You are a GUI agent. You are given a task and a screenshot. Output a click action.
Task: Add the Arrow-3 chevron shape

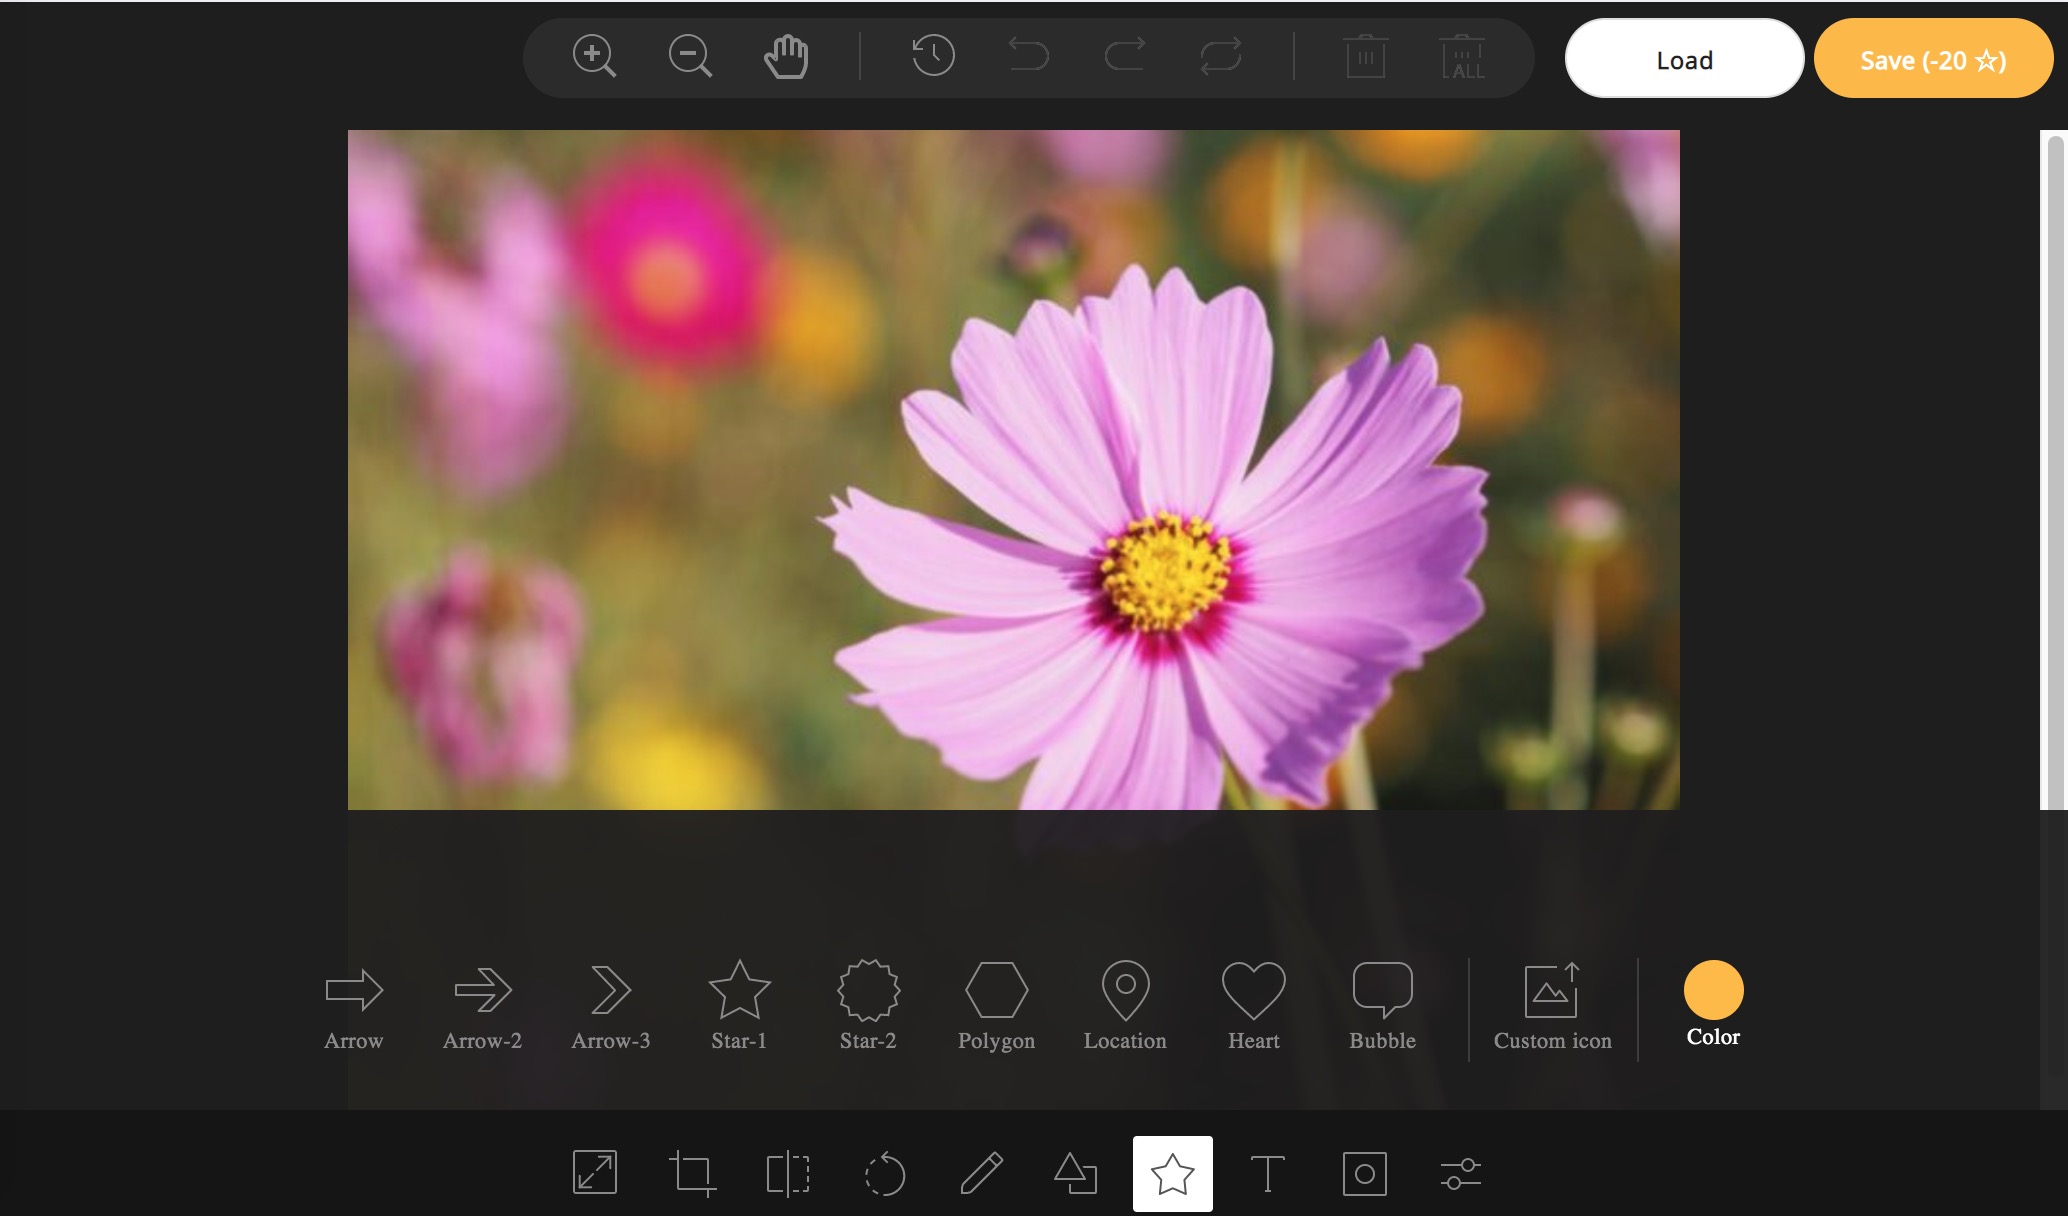(x=611, y=1006)
